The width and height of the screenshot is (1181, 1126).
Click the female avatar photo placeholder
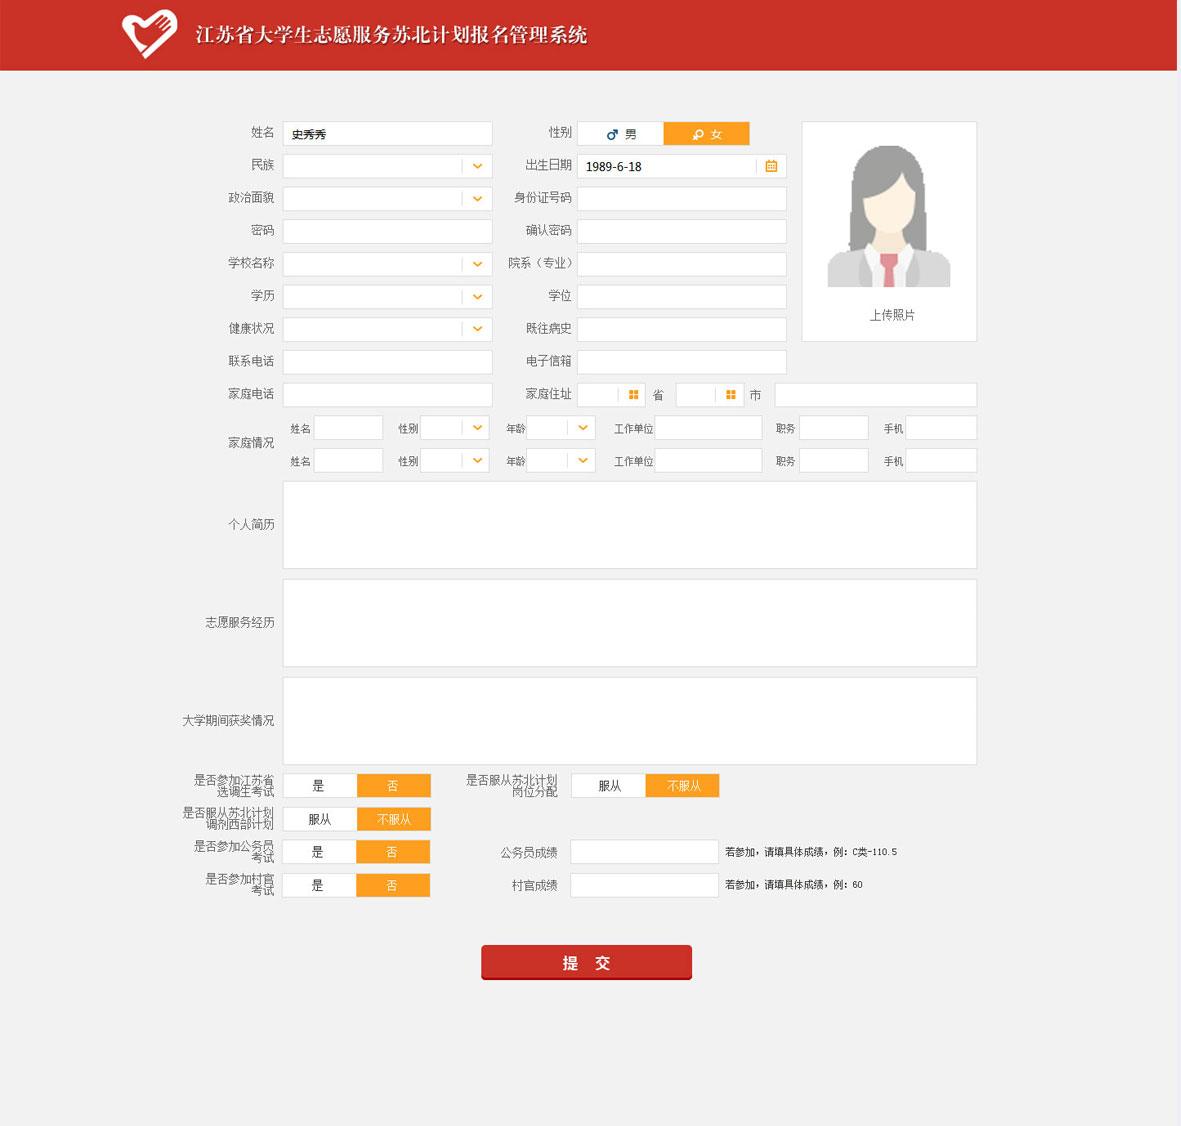tap(889, 217)
